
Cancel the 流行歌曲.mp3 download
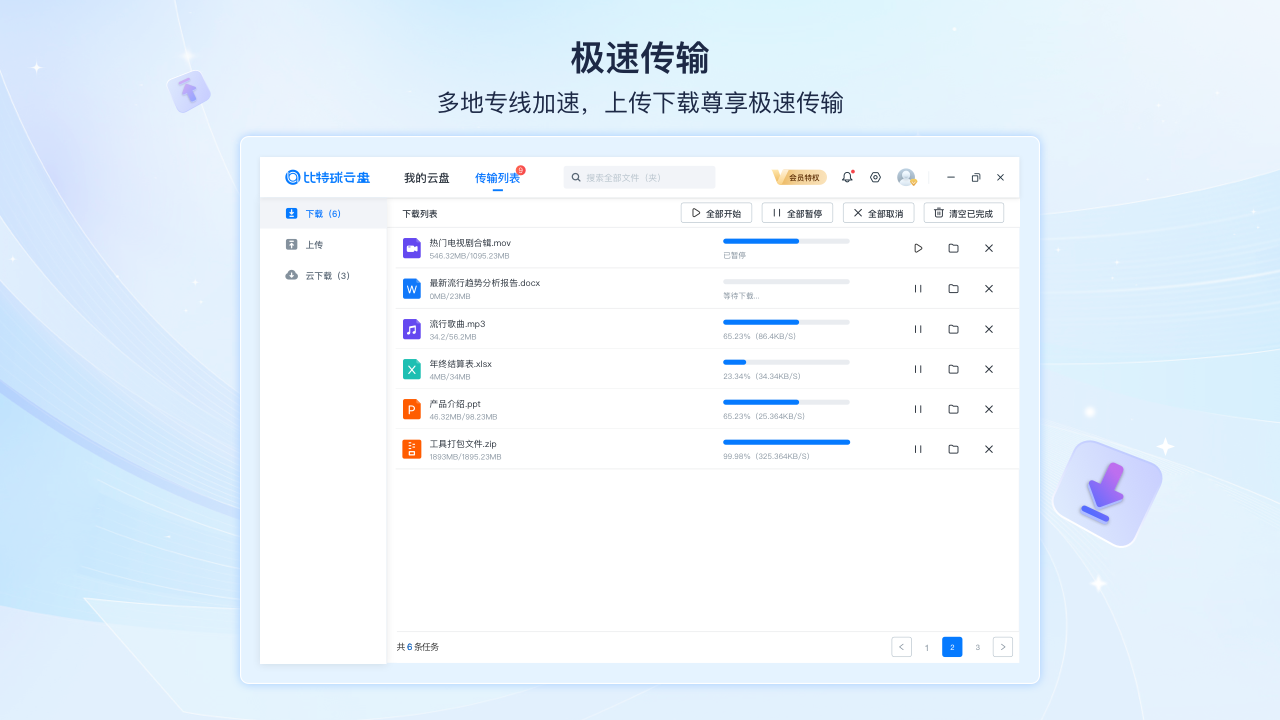989,328
